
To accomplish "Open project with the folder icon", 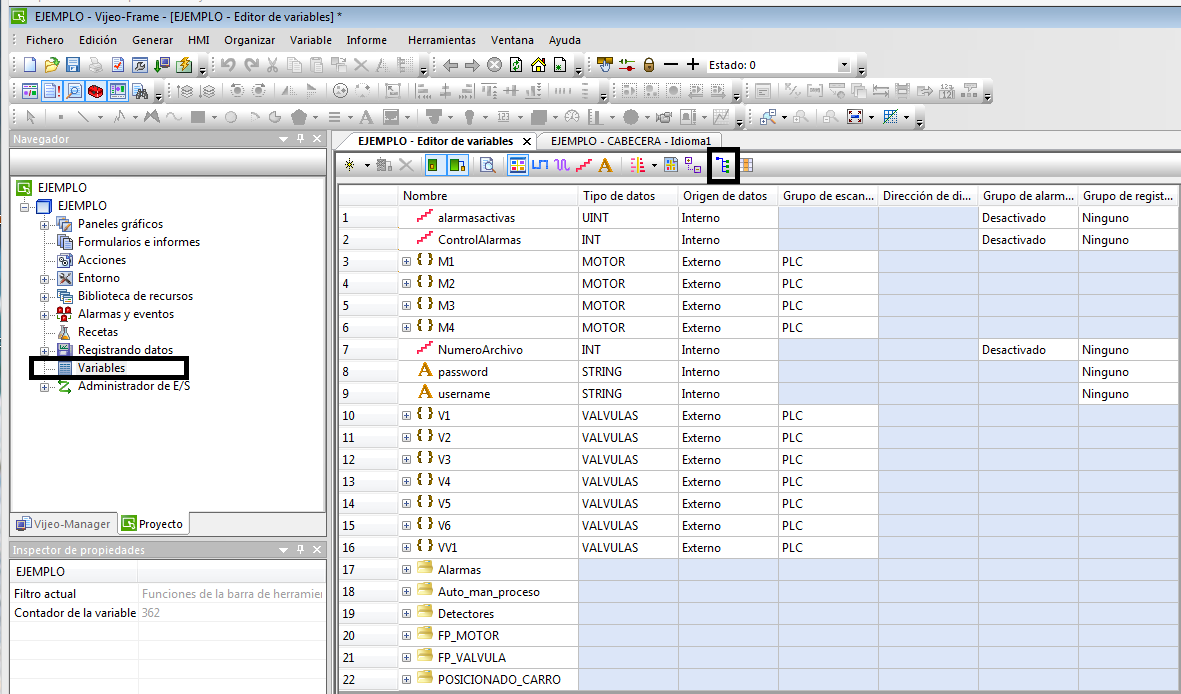I will click(x=51, y=66).
